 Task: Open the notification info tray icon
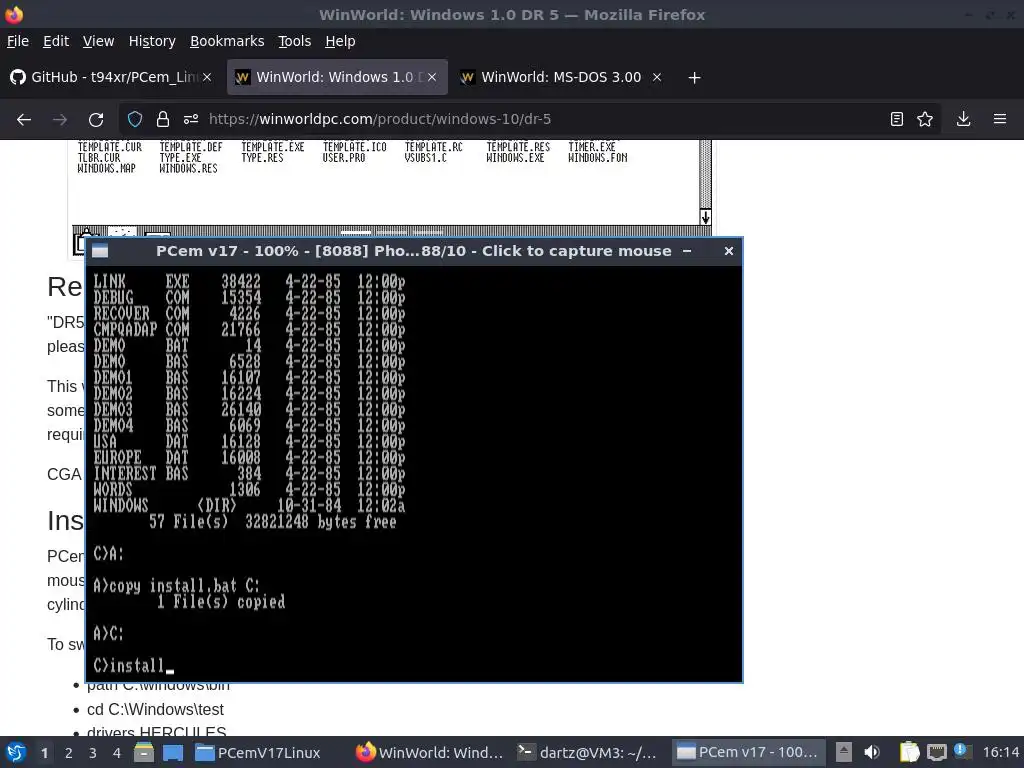click(962, 751)
